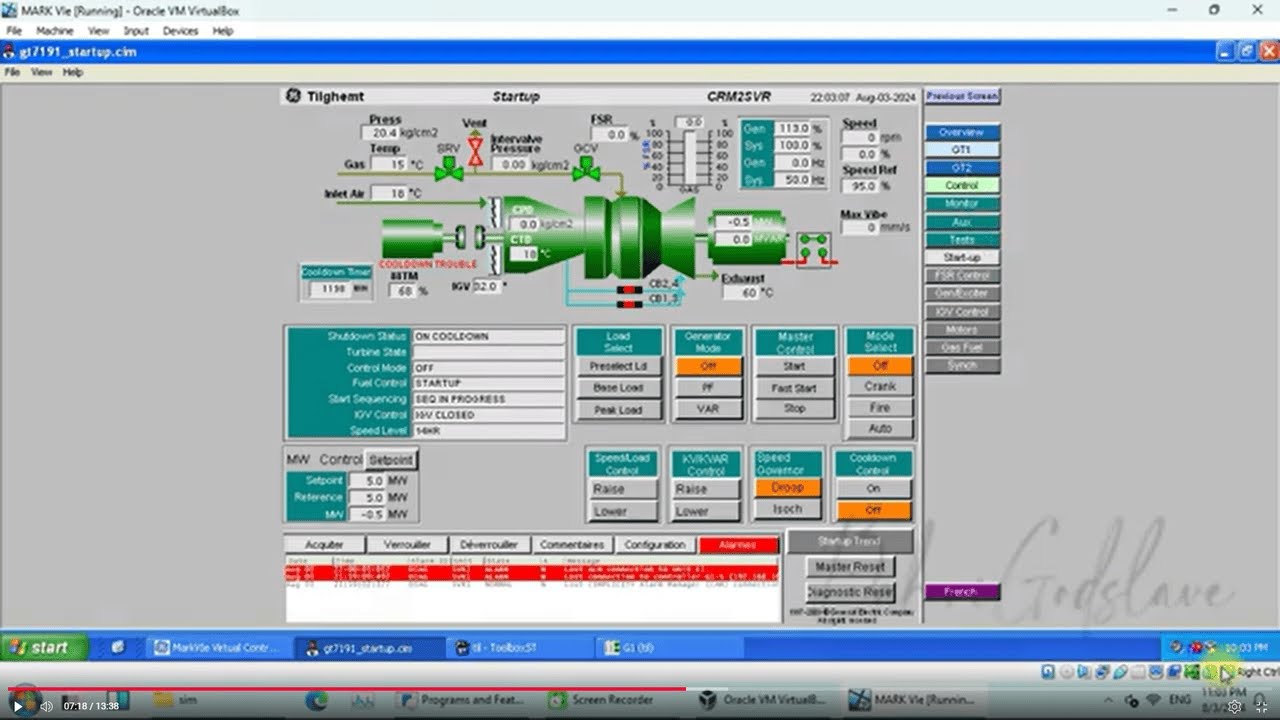Select Crank in Mode Select
Viewport: 1280px width, 720px height.
880,386
